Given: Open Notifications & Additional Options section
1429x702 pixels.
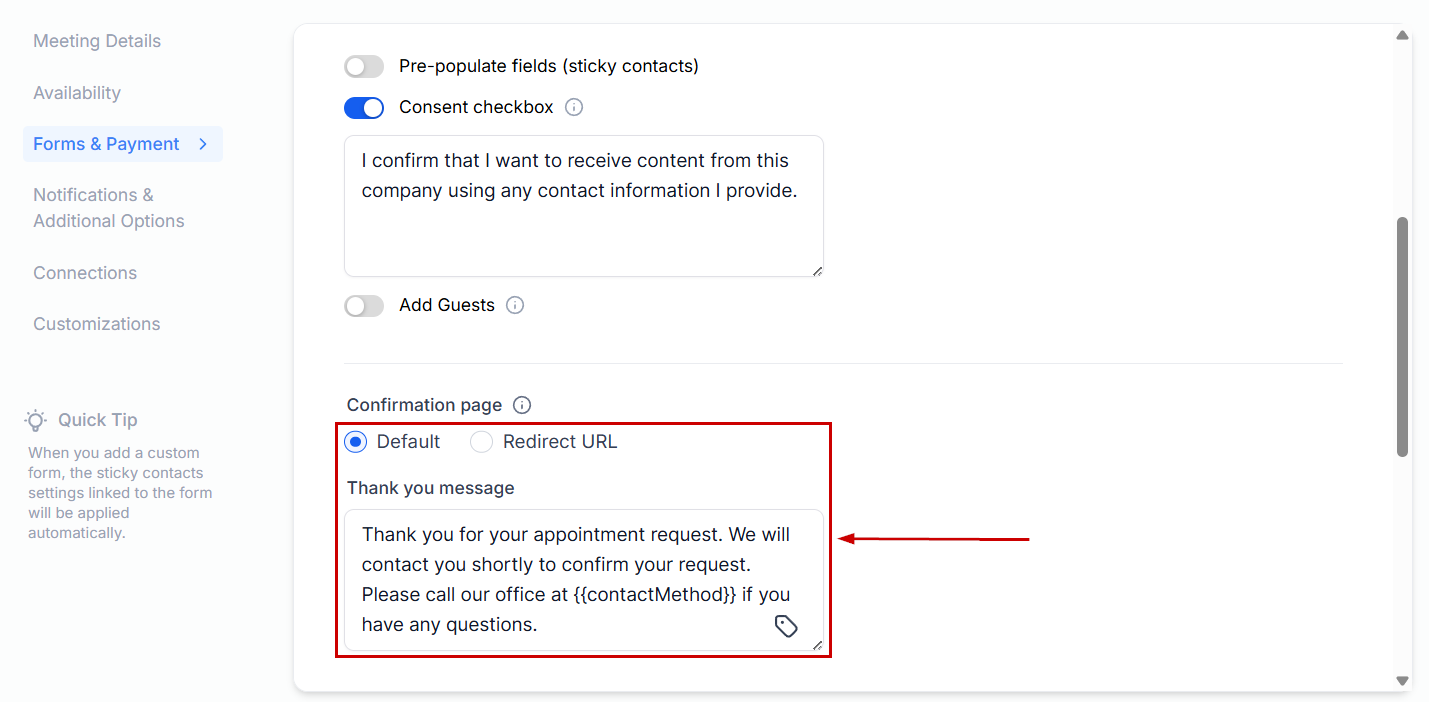Looking at the screenshot, I should [x=109, y=208].
